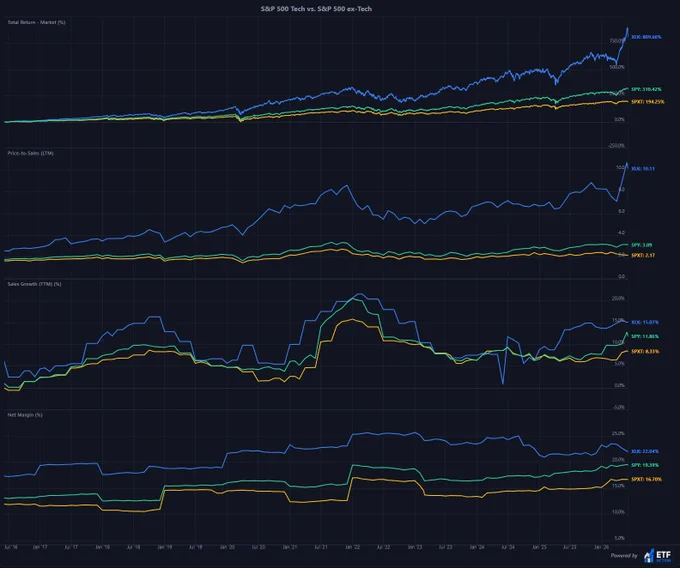
Task: Click the -250.0% tick in Total Return panel
Action: (x=617, y=146)
